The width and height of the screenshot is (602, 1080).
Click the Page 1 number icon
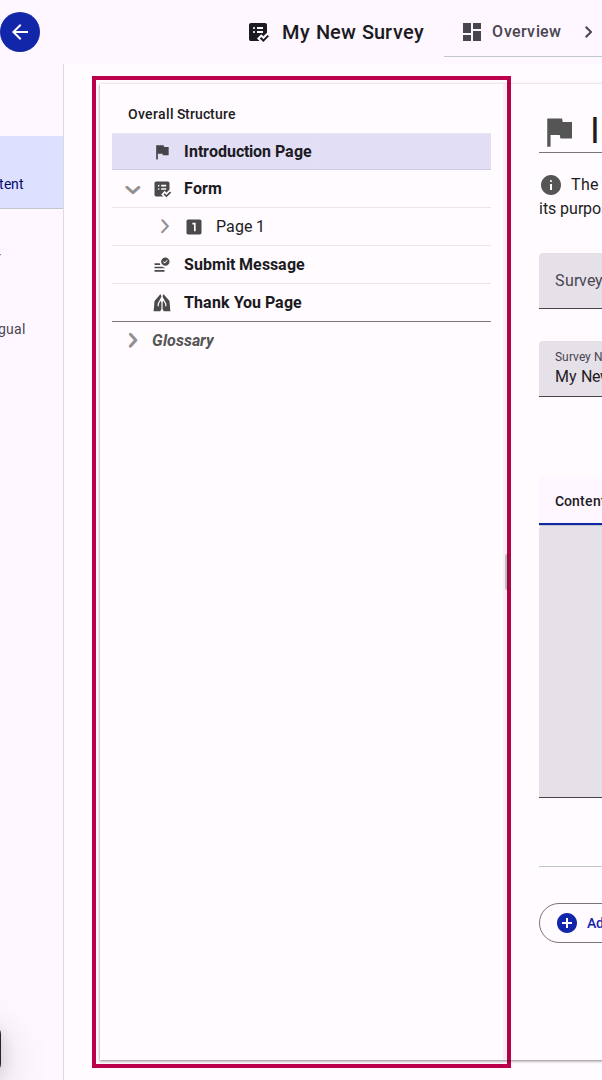pos(194,227)
